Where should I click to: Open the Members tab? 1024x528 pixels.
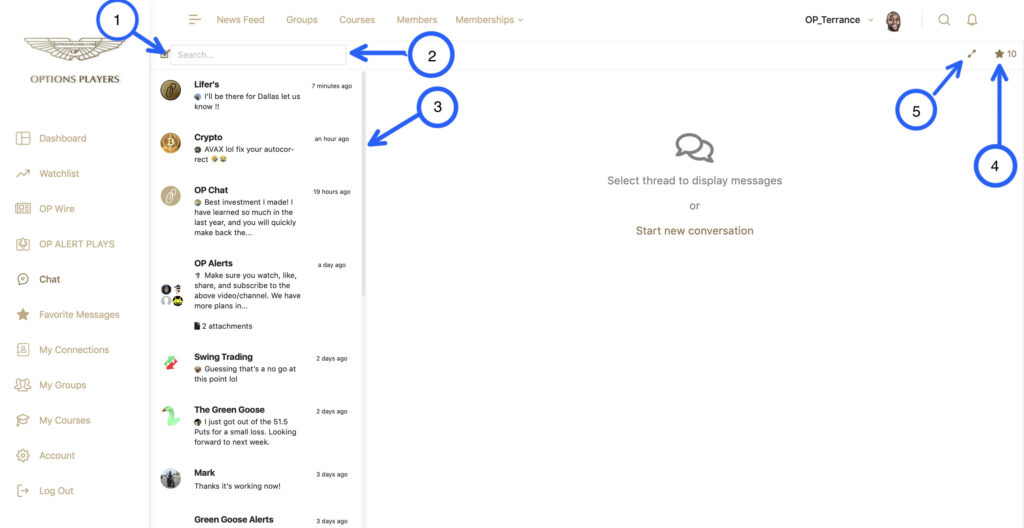coord(417,20)
